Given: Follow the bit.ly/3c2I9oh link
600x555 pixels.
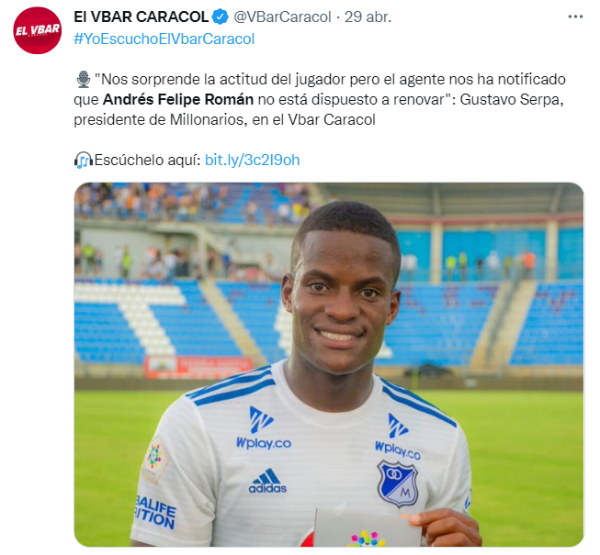Looking at the screenshot, I should [x=252, y=160].
